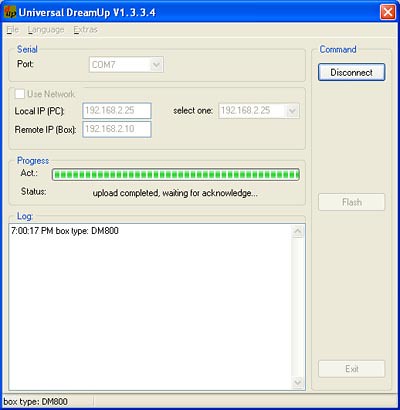Click the log scrollbar down arrow
The image size is (400, 410).
coord(297,382)
